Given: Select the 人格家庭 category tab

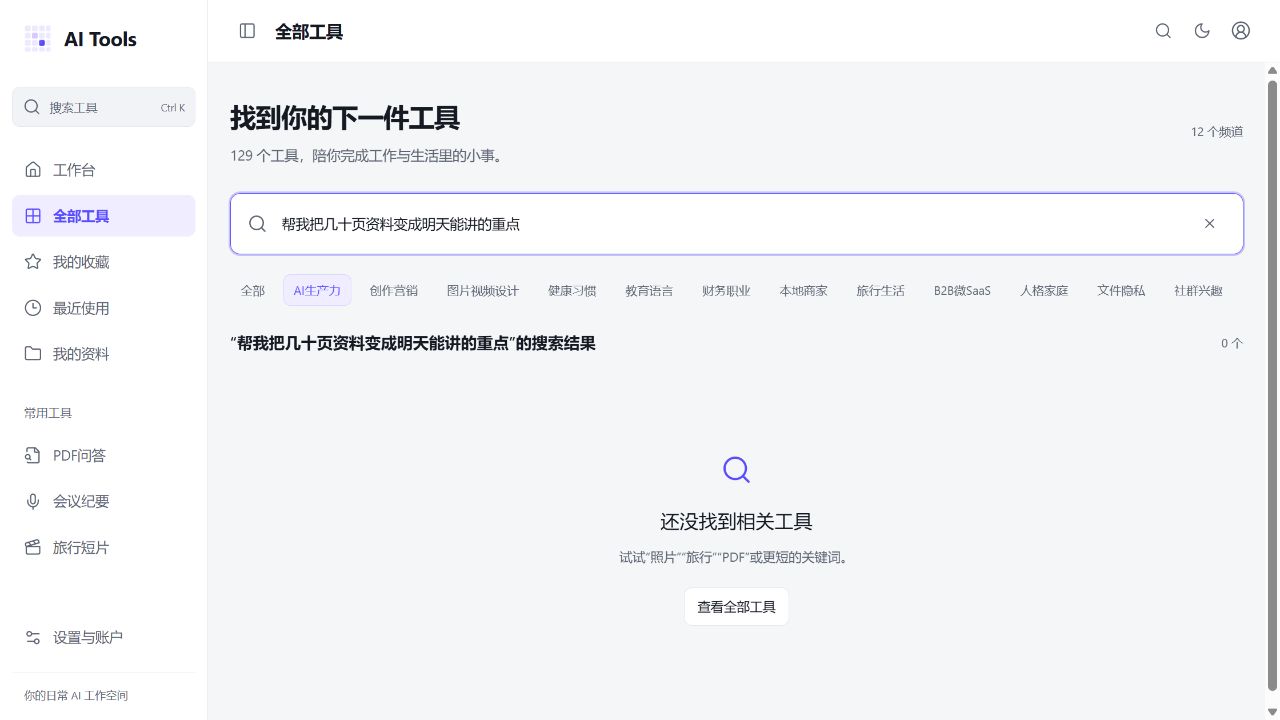Looking at the screenshot, I should tap(1044, 291).
